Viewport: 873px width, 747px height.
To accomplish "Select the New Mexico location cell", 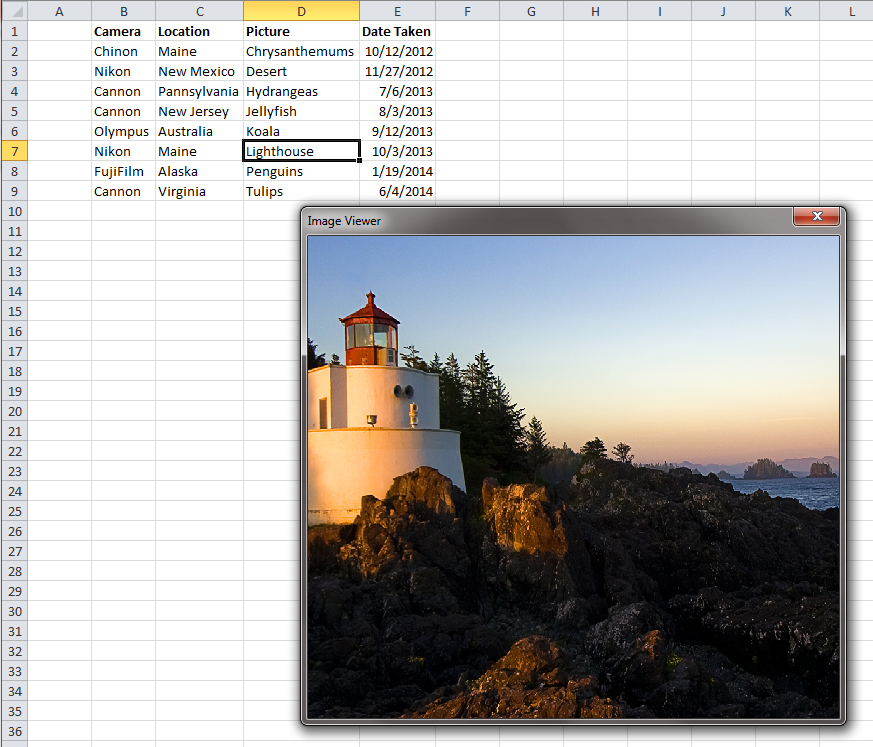I will point(199,71).
